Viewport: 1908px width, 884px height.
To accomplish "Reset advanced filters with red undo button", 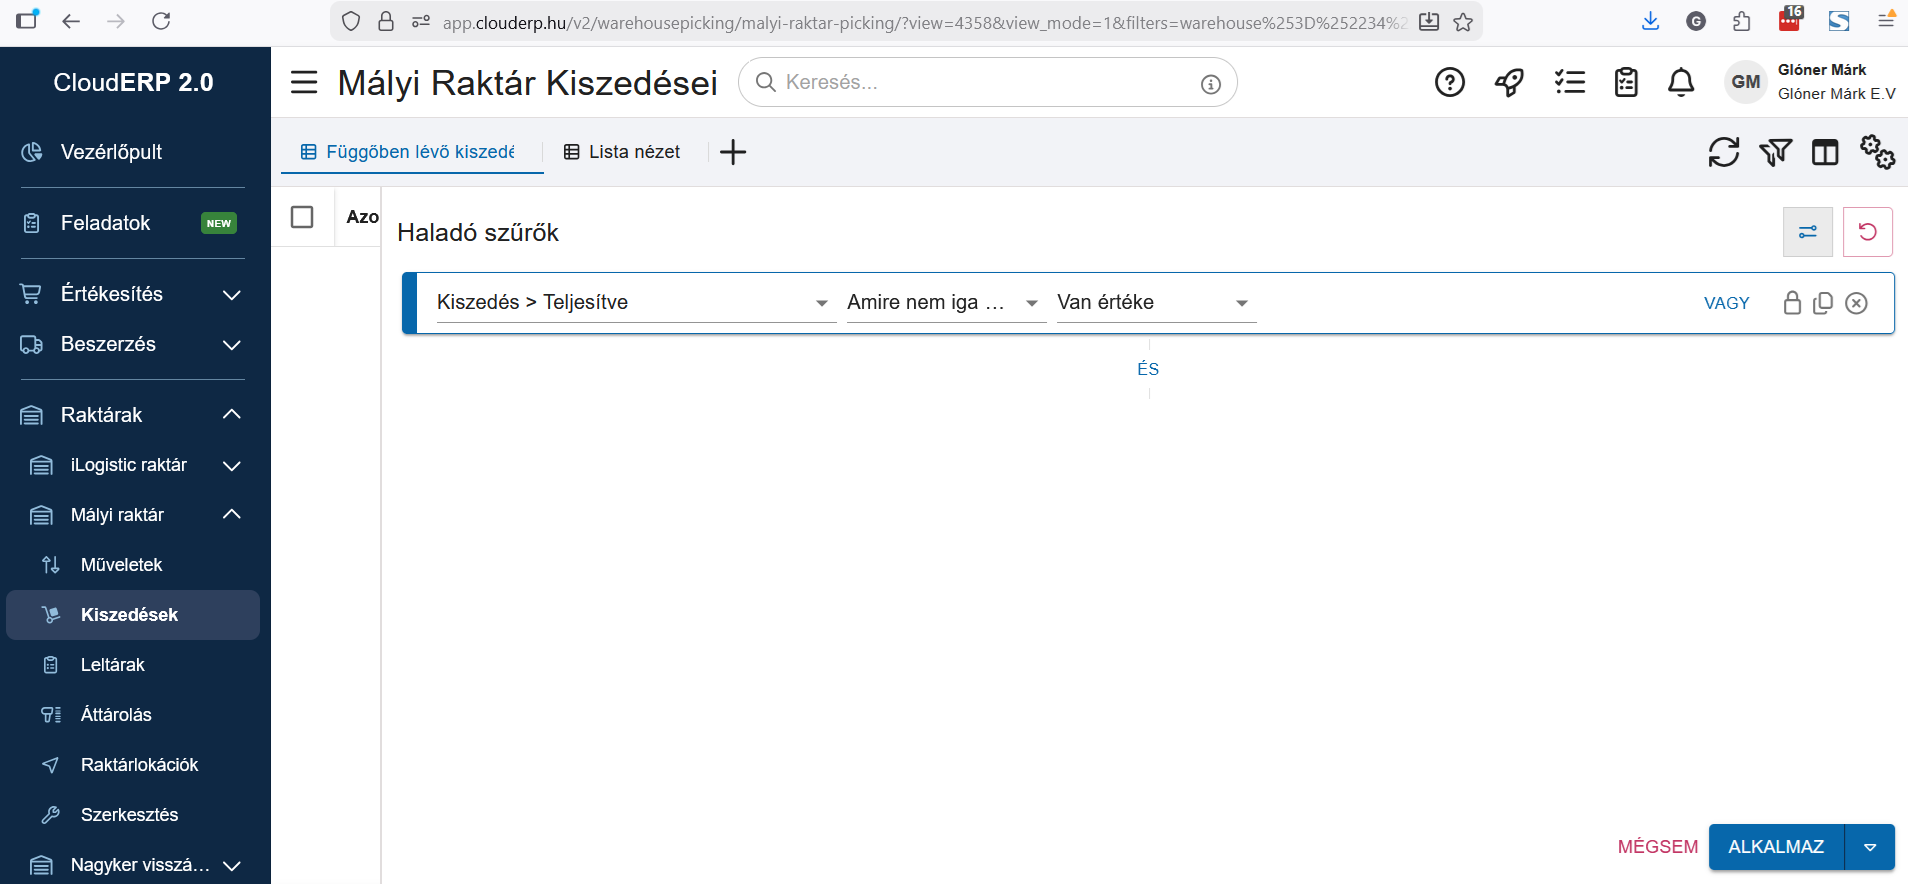I will [x=1867, y=232].
